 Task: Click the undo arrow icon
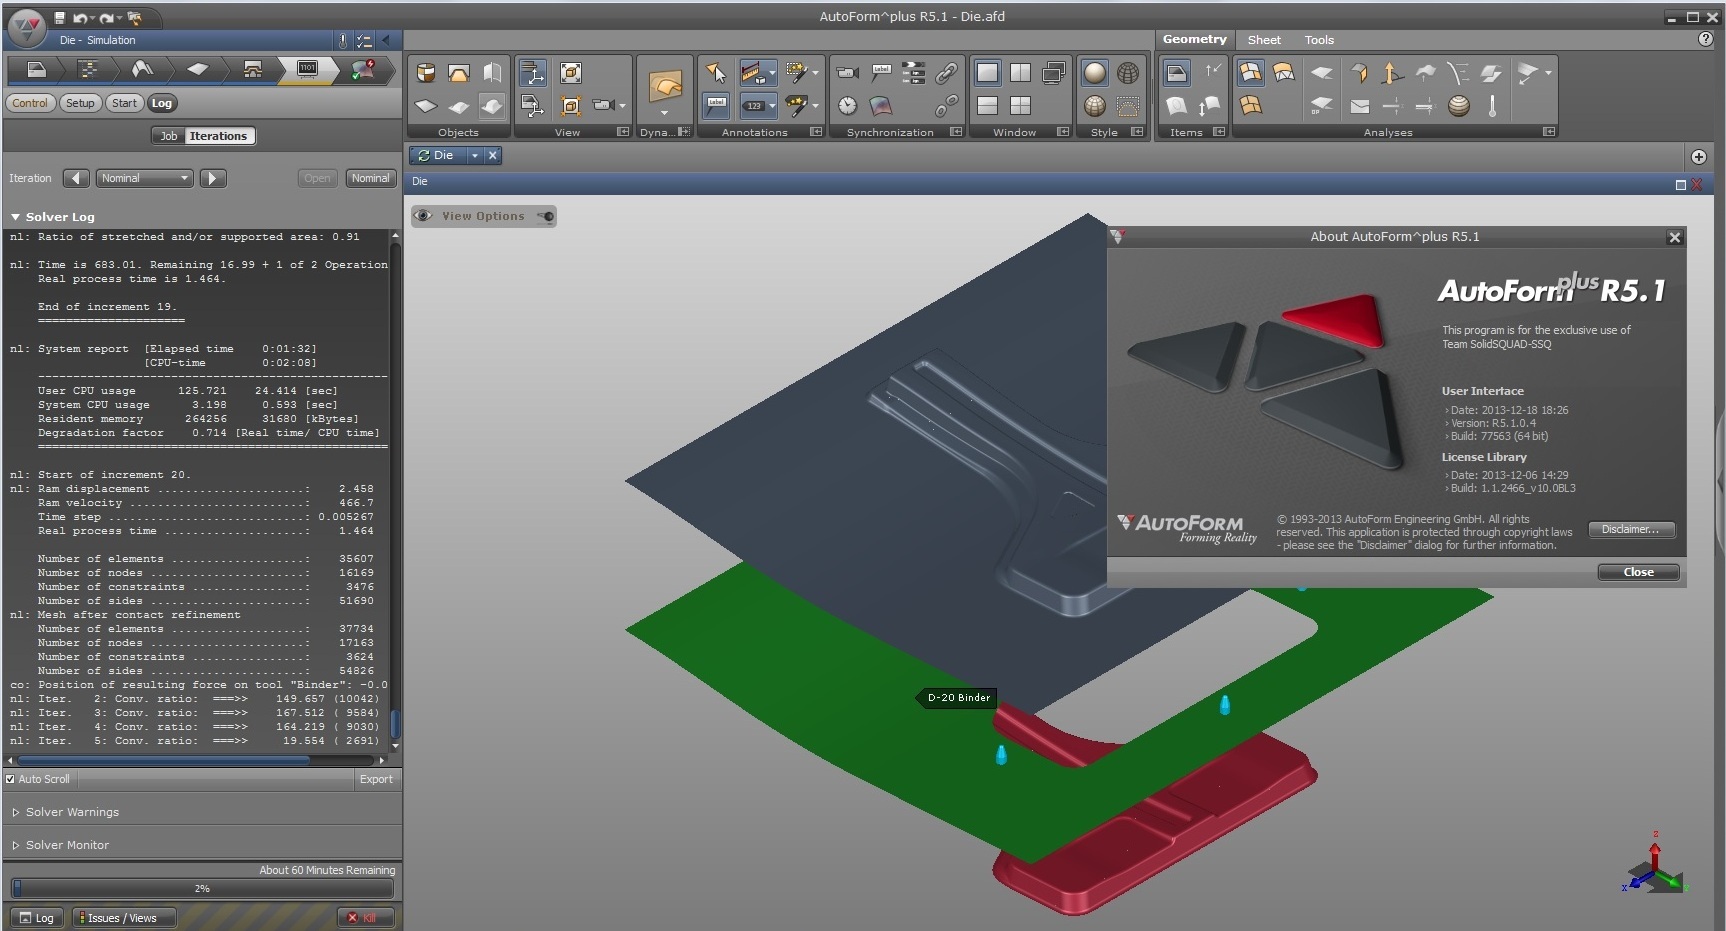(x=80, y=18)
